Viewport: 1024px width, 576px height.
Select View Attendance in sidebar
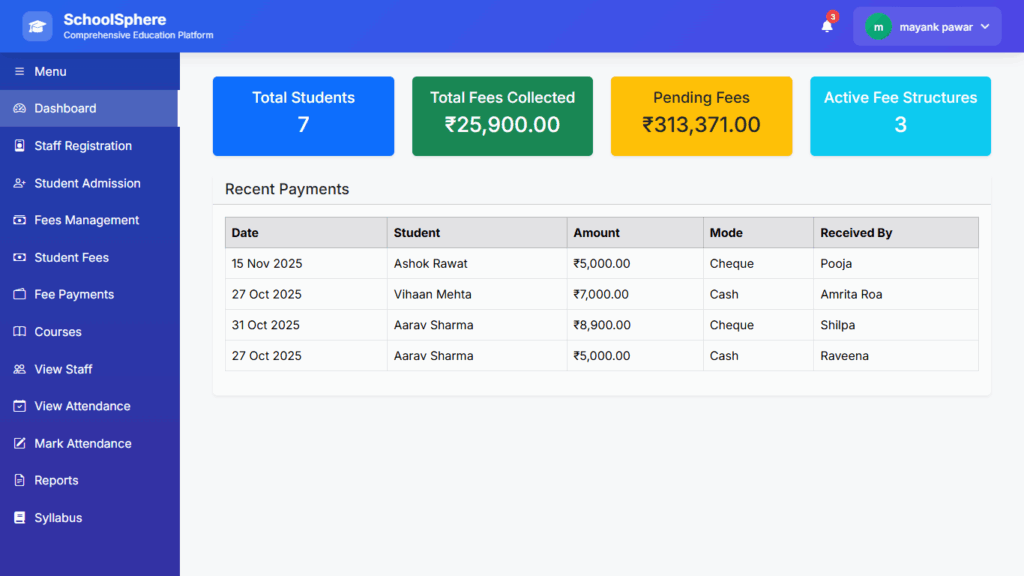click(82, 406)
